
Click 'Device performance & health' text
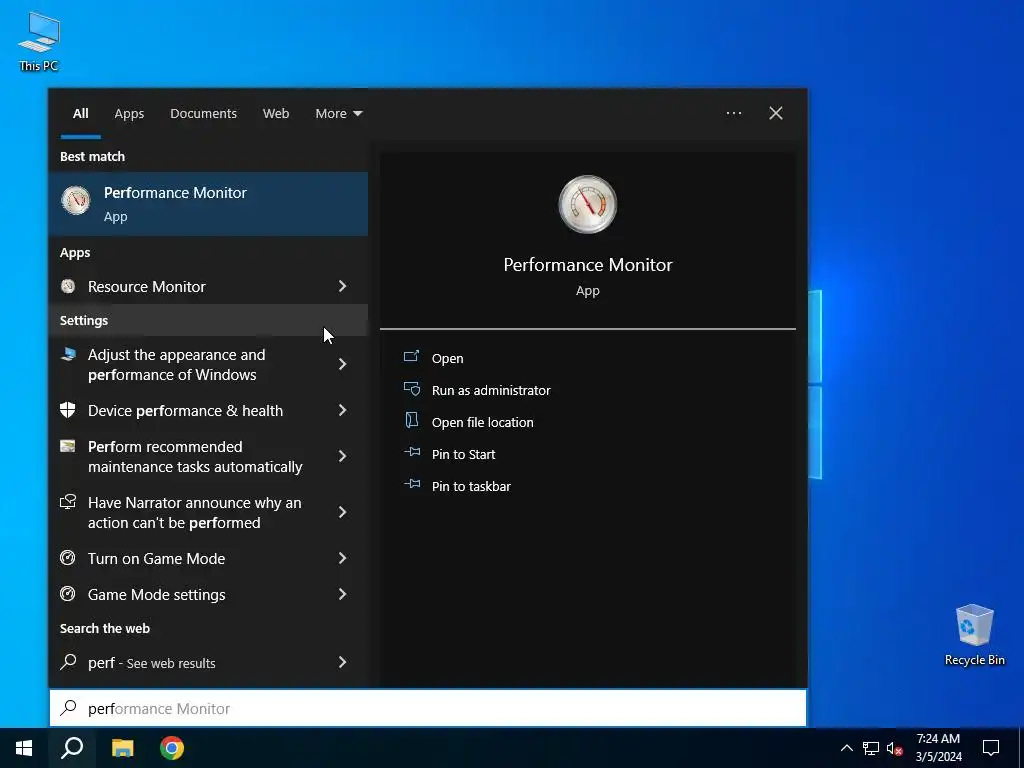point(185,410)
